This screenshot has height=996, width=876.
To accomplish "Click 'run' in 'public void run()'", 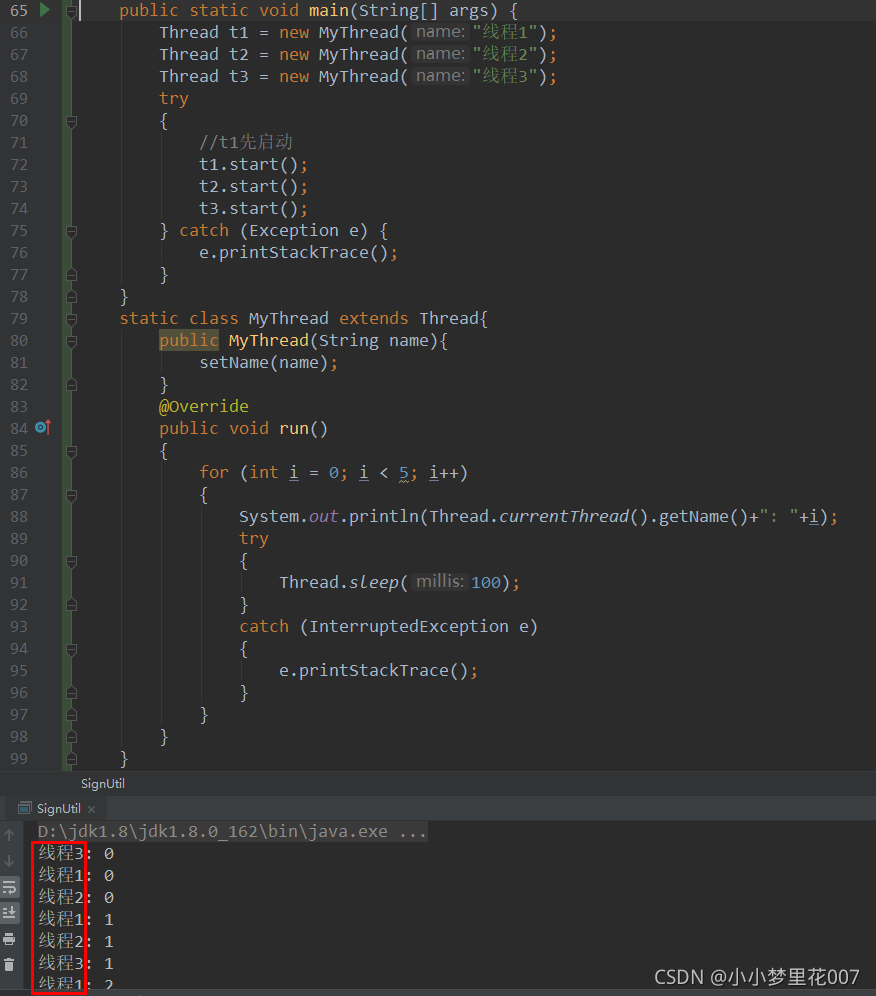I will [294, 429].
